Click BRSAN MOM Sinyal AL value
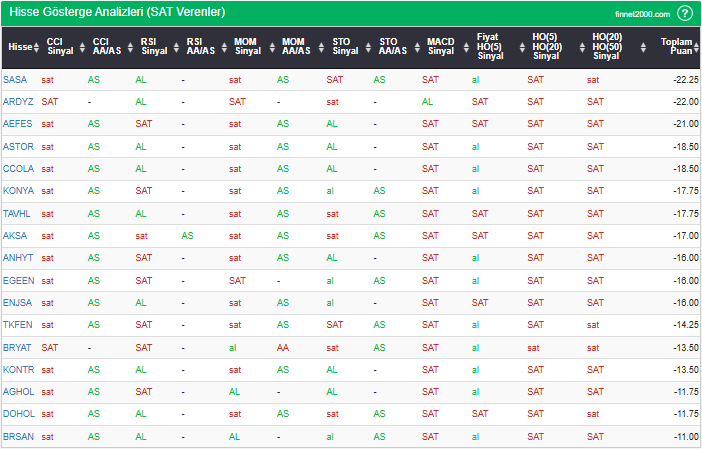702x449 pixels. [x=235, y=436]
